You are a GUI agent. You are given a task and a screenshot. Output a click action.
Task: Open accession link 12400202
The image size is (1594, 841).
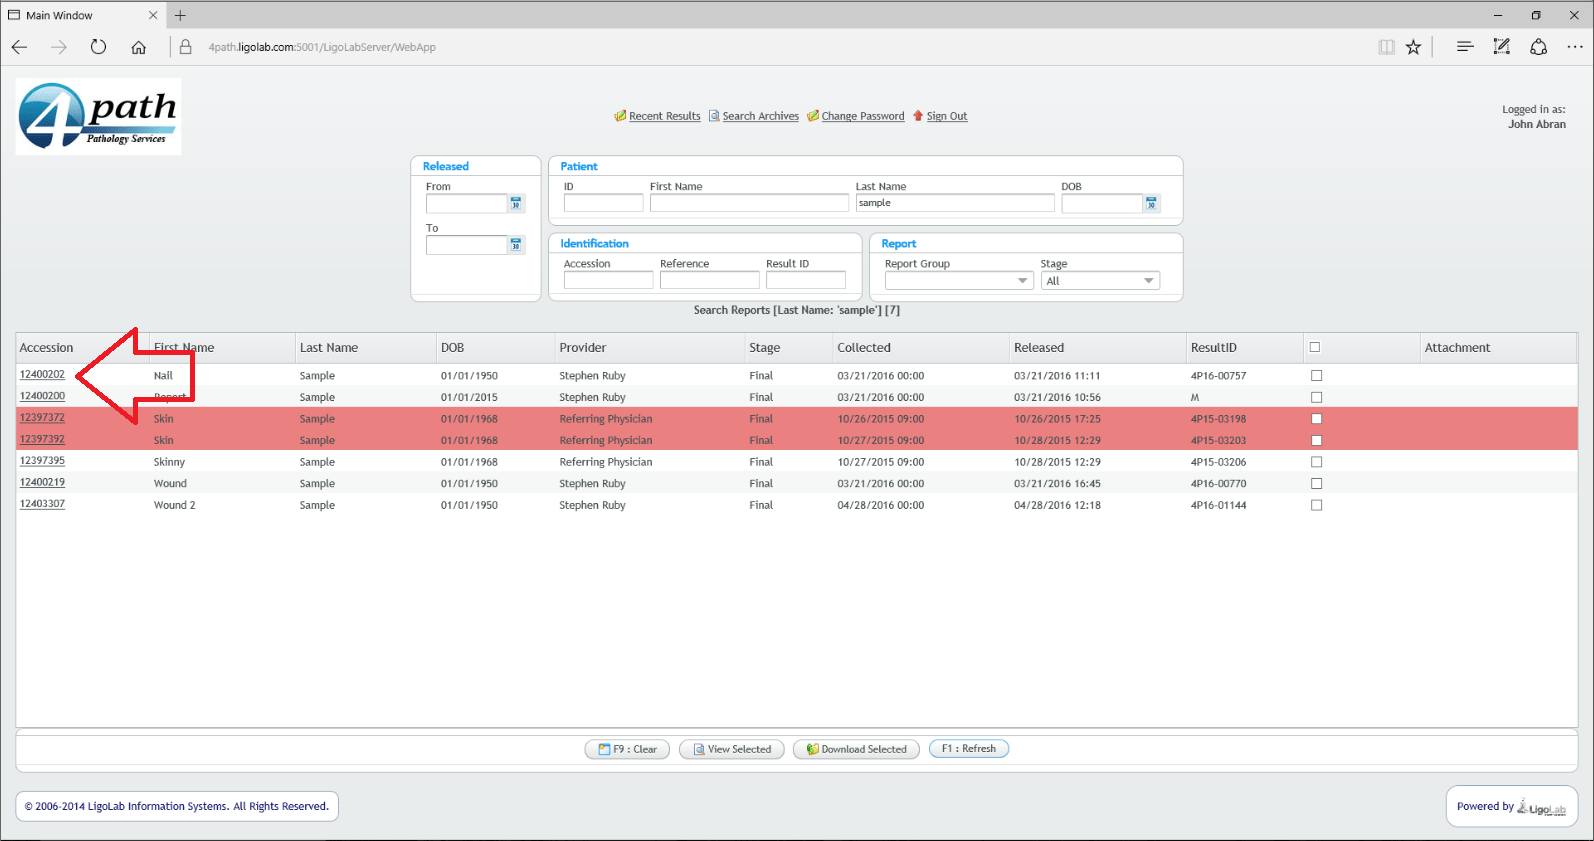42,374
